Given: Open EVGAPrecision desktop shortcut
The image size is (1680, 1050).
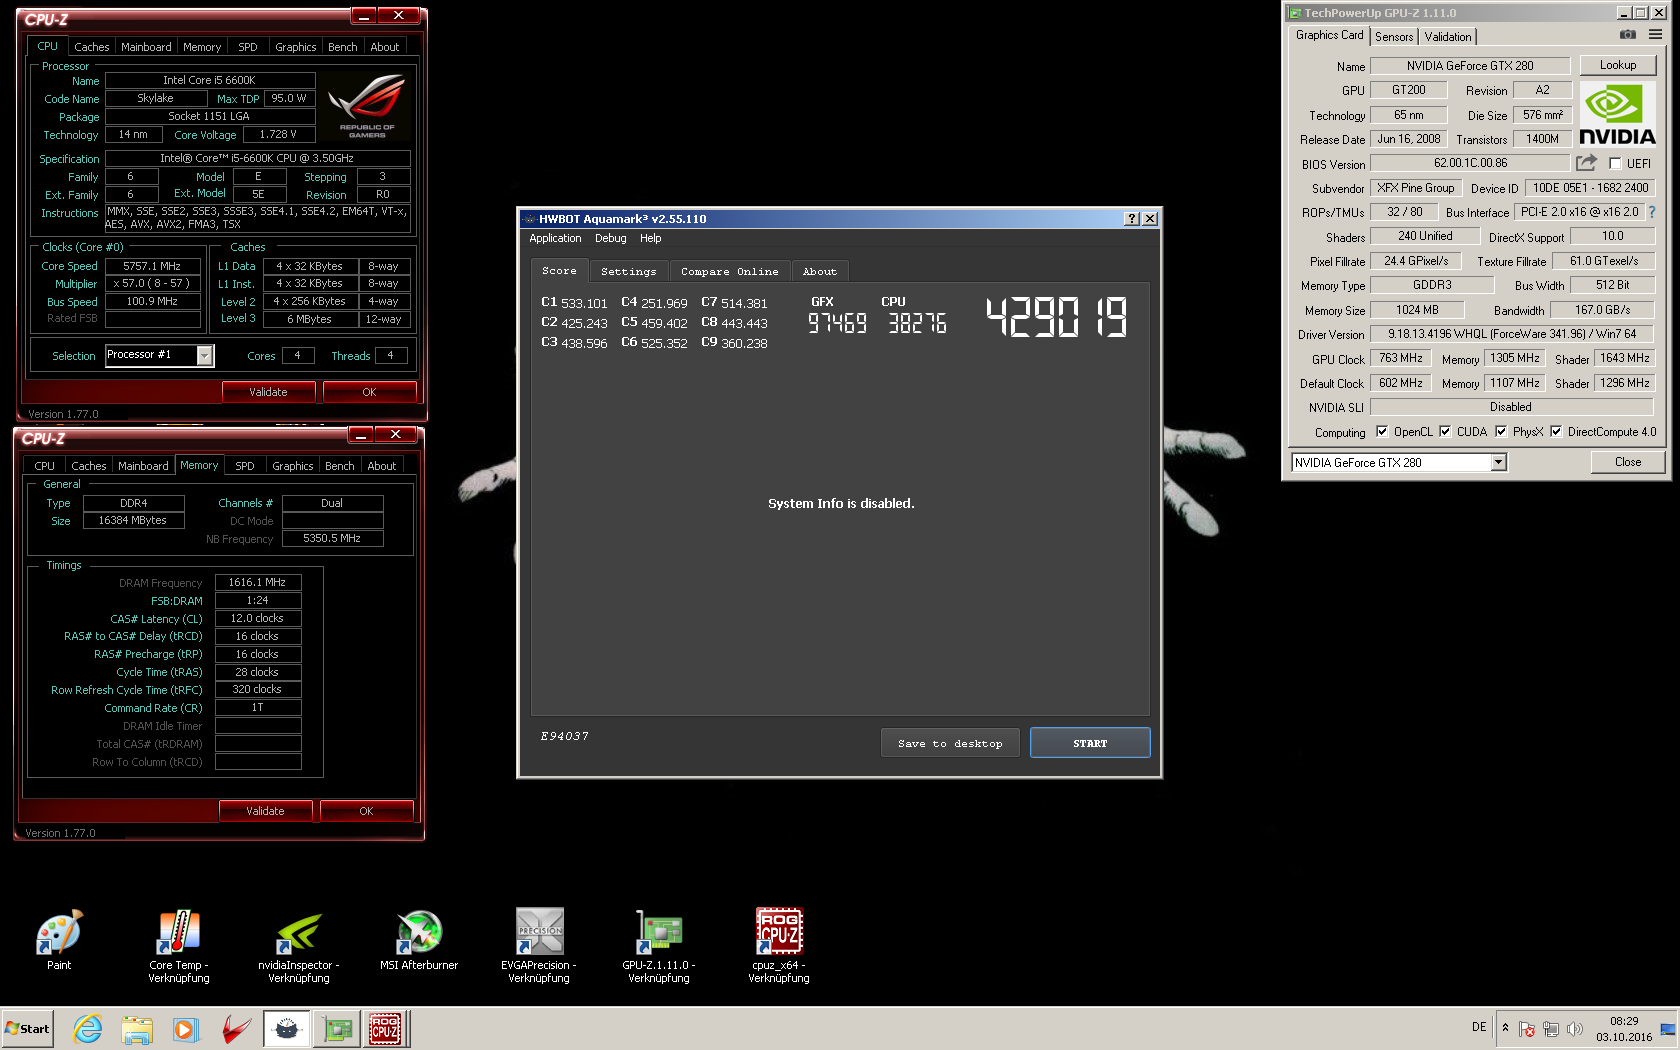Looking at the screenshot, I should click(539, 946).
